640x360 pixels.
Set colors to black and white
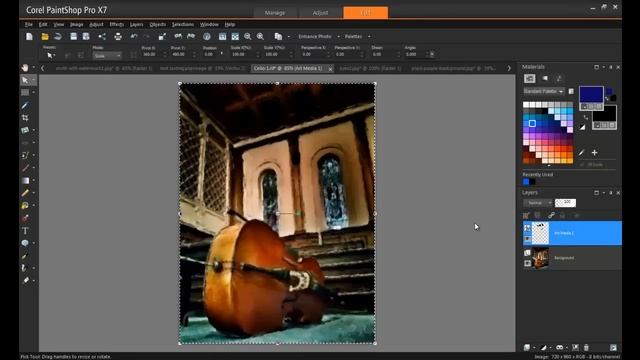(583, 127)
